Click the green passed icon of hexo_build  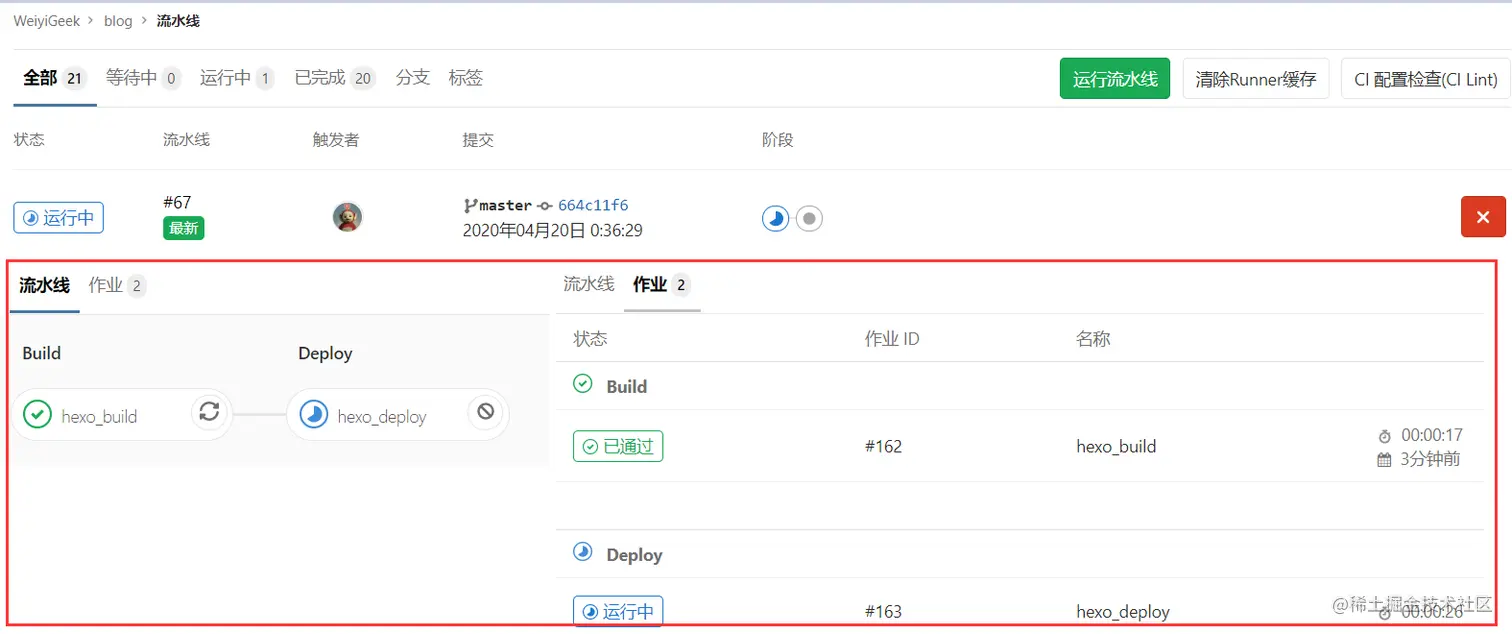(37, 414)
